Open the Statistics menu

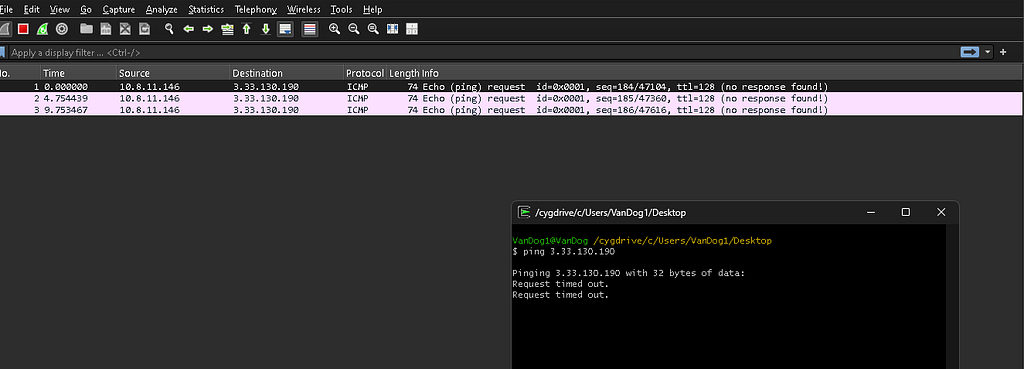tap(206, 9)
